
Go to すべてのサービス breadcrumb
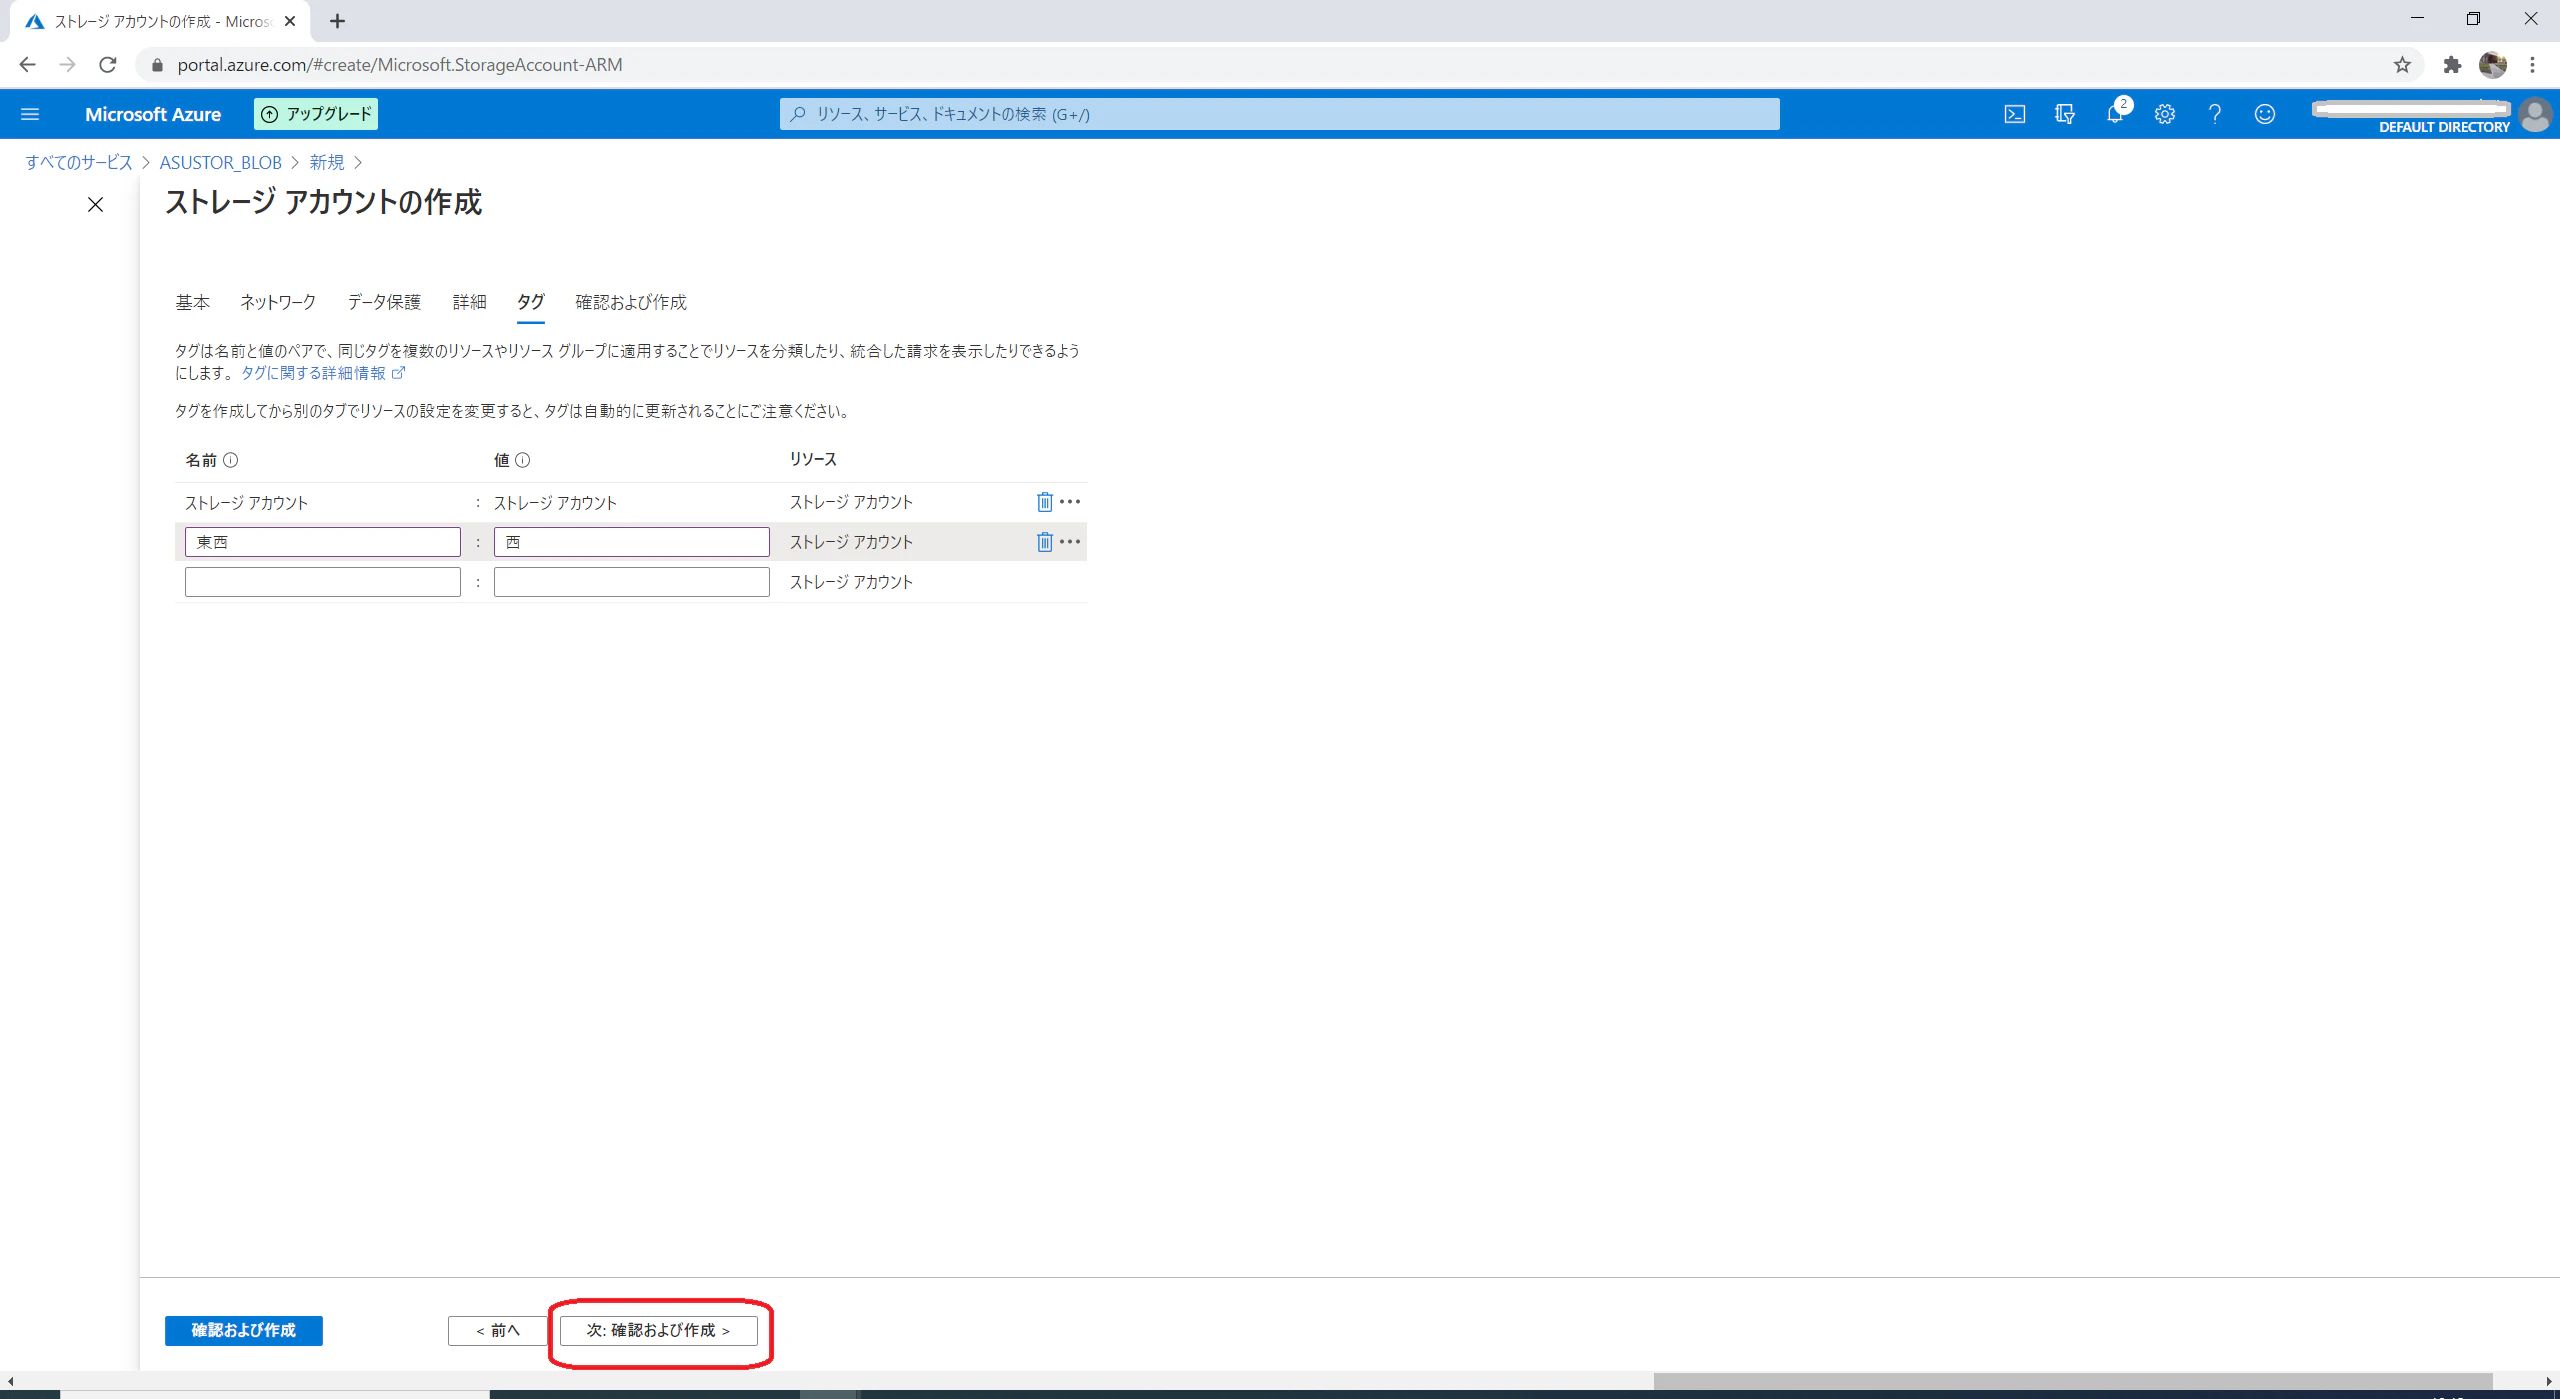[x=79, y=162]
